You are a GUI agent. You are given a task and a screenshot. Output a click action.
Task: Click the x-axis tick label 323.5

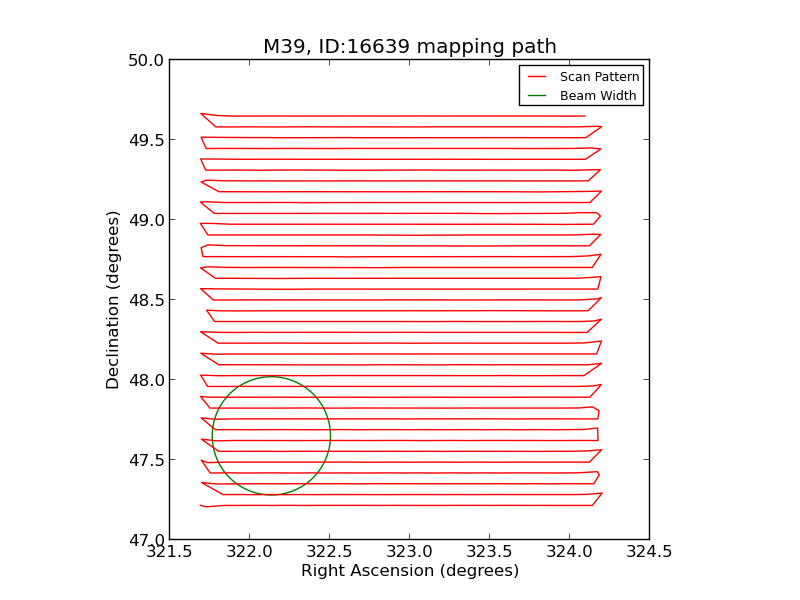490,552
